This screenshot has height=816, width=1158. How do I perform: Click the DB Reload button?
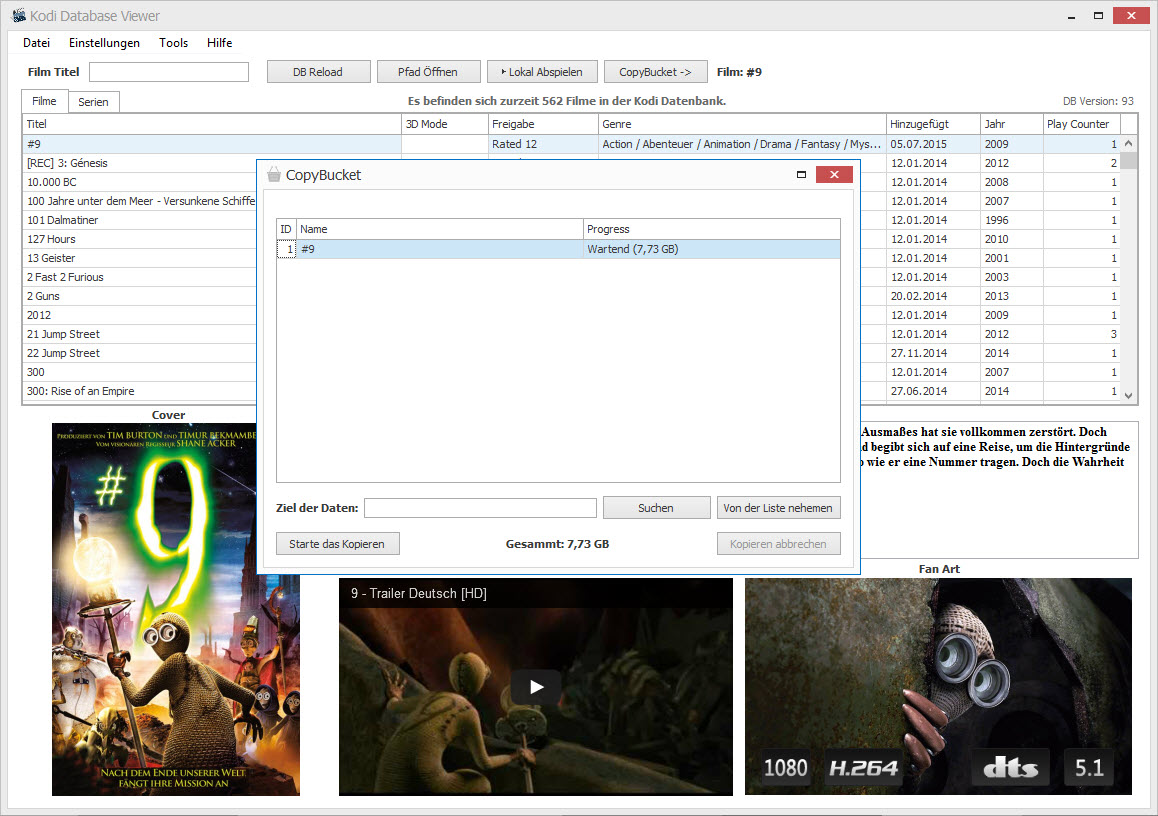[x=318, y=72]
